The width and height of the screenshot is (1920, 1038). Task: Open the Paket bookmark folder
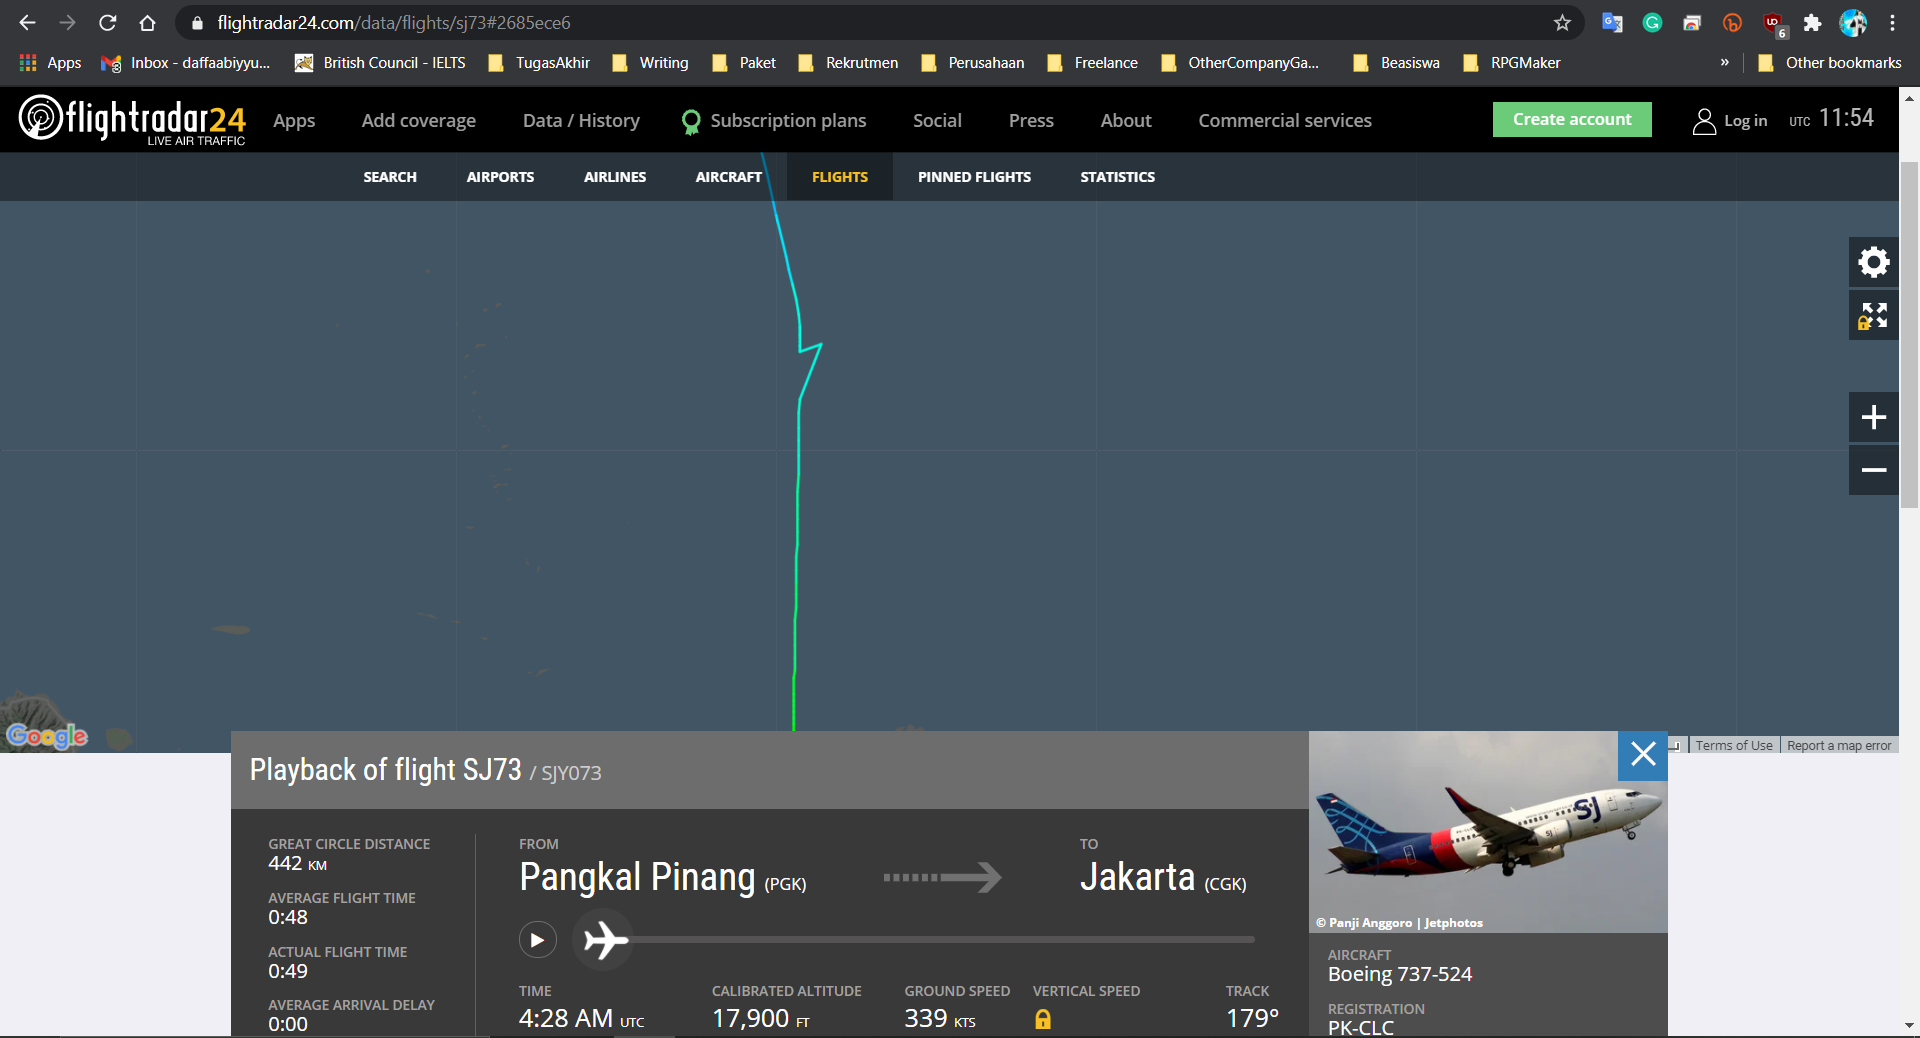point(744,63)
